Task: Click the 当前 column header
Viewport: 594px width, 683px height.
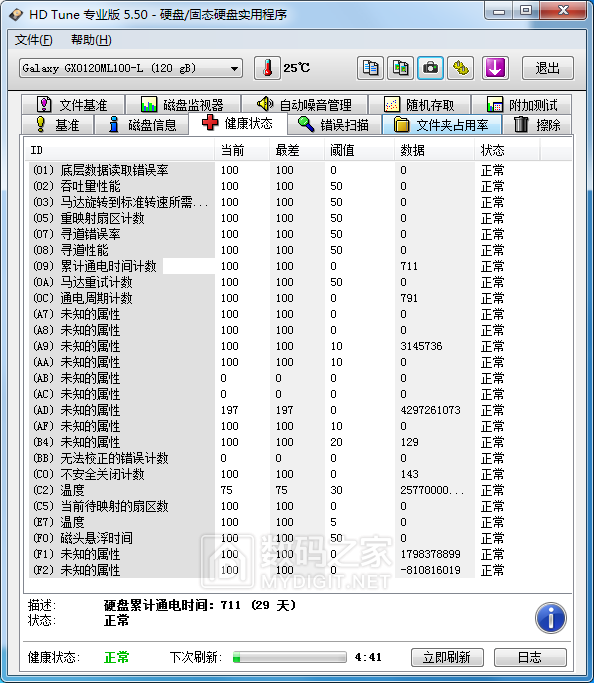Action: [242, 150]
